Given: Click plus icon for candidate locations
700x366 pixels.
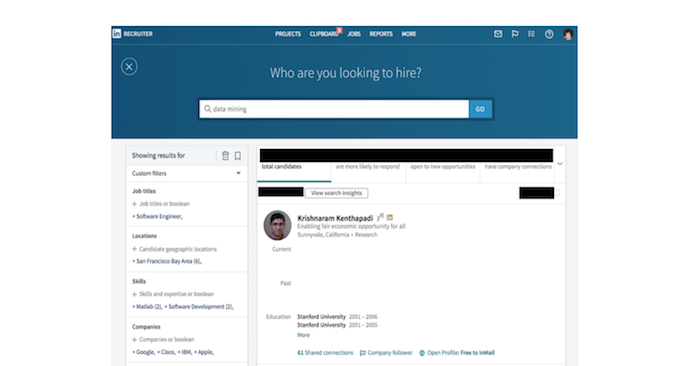Looking at the screenshot, I should tap(134, 249).
